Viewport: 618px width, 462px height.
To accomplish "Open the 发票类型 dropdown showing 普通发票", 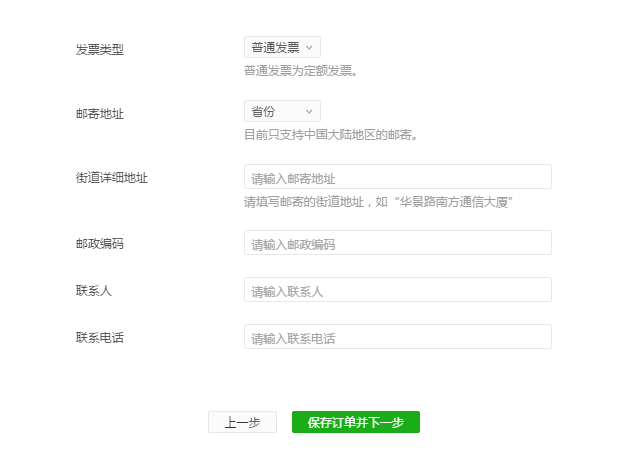I will coord(282,47).
